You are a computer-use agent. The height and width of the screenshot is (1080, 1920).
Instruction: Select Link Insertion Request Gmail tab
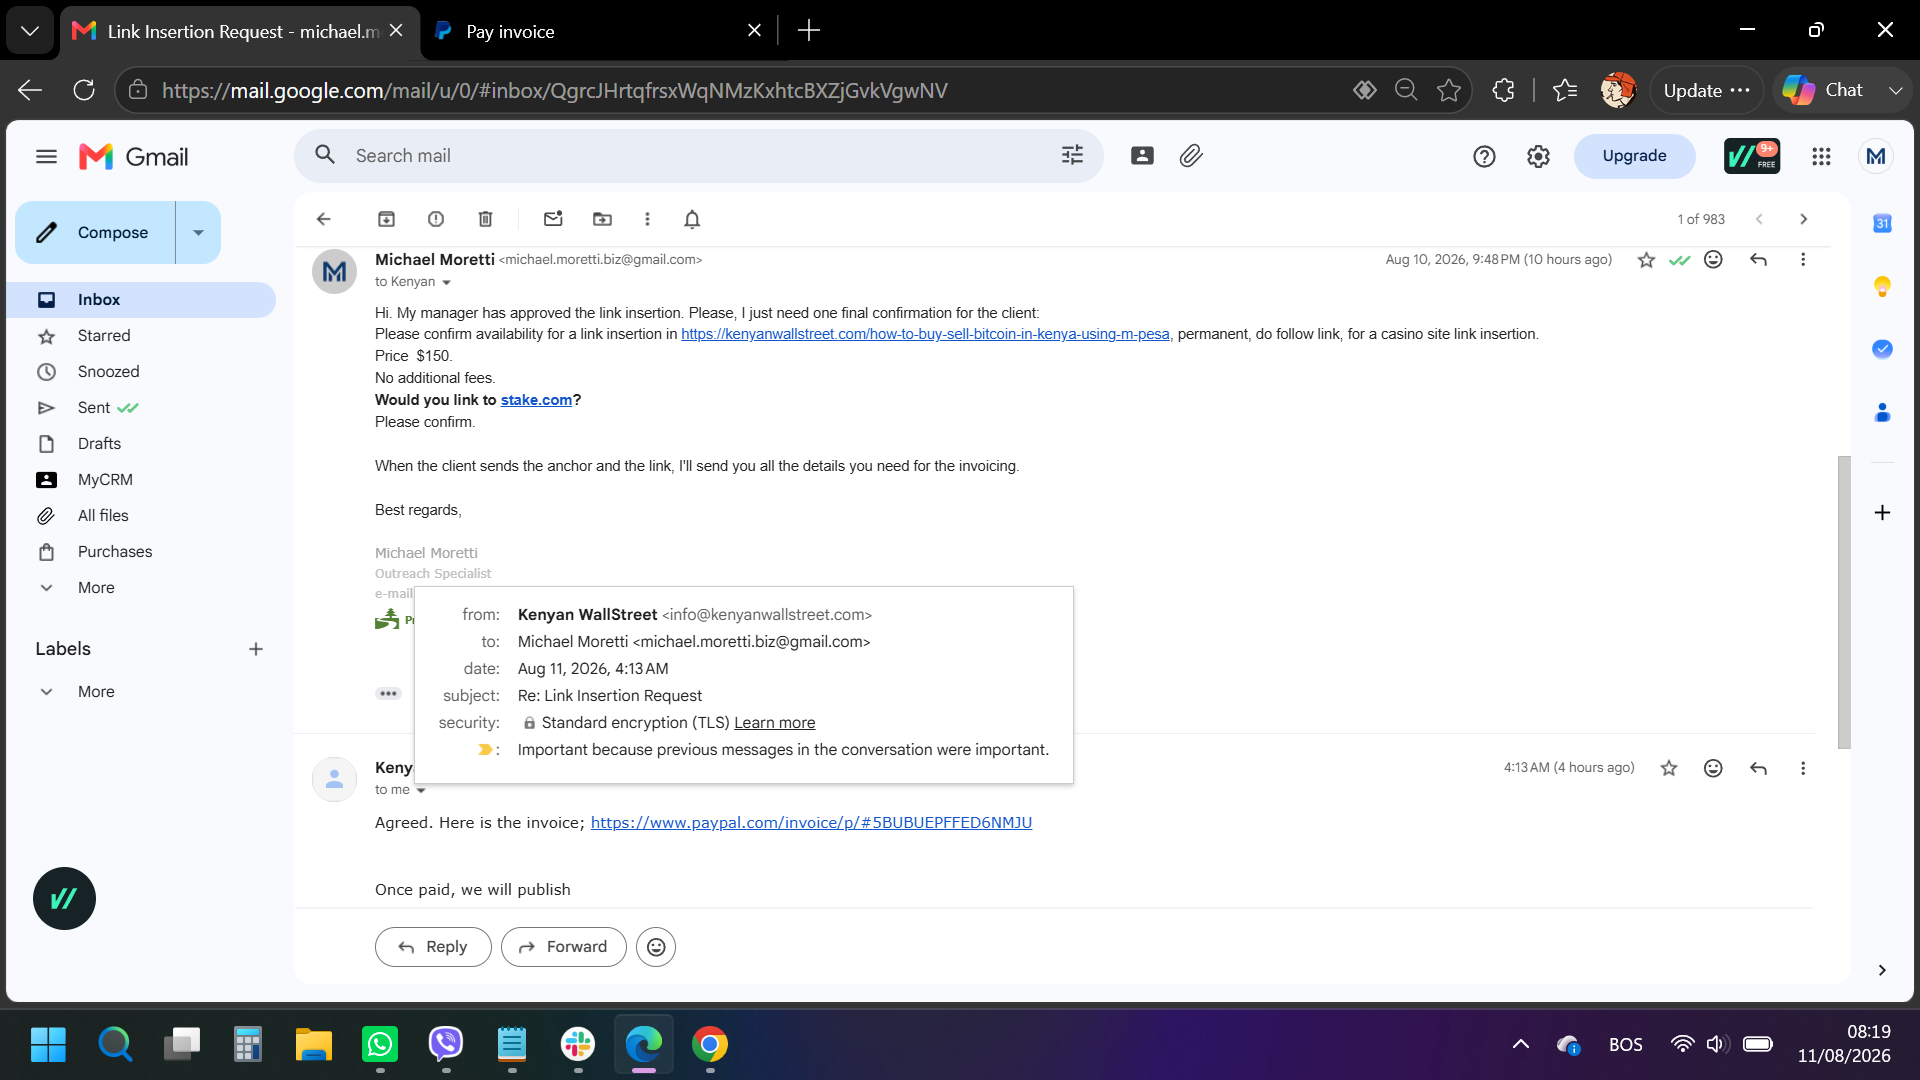click(238, 31)
